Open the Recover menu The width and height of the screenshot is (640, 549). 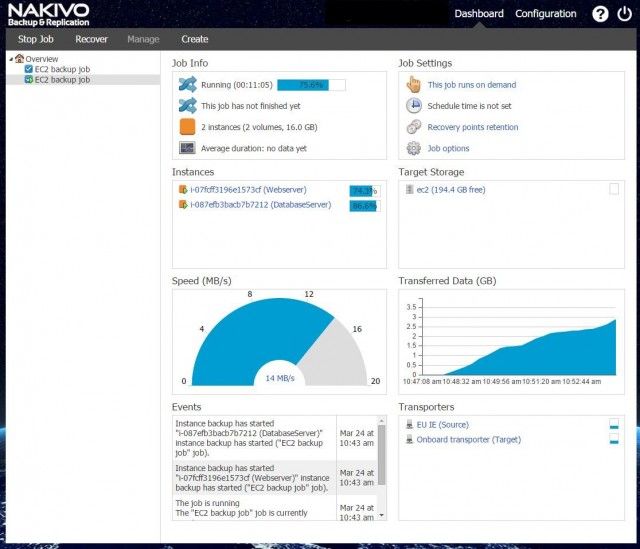(91, 39)
